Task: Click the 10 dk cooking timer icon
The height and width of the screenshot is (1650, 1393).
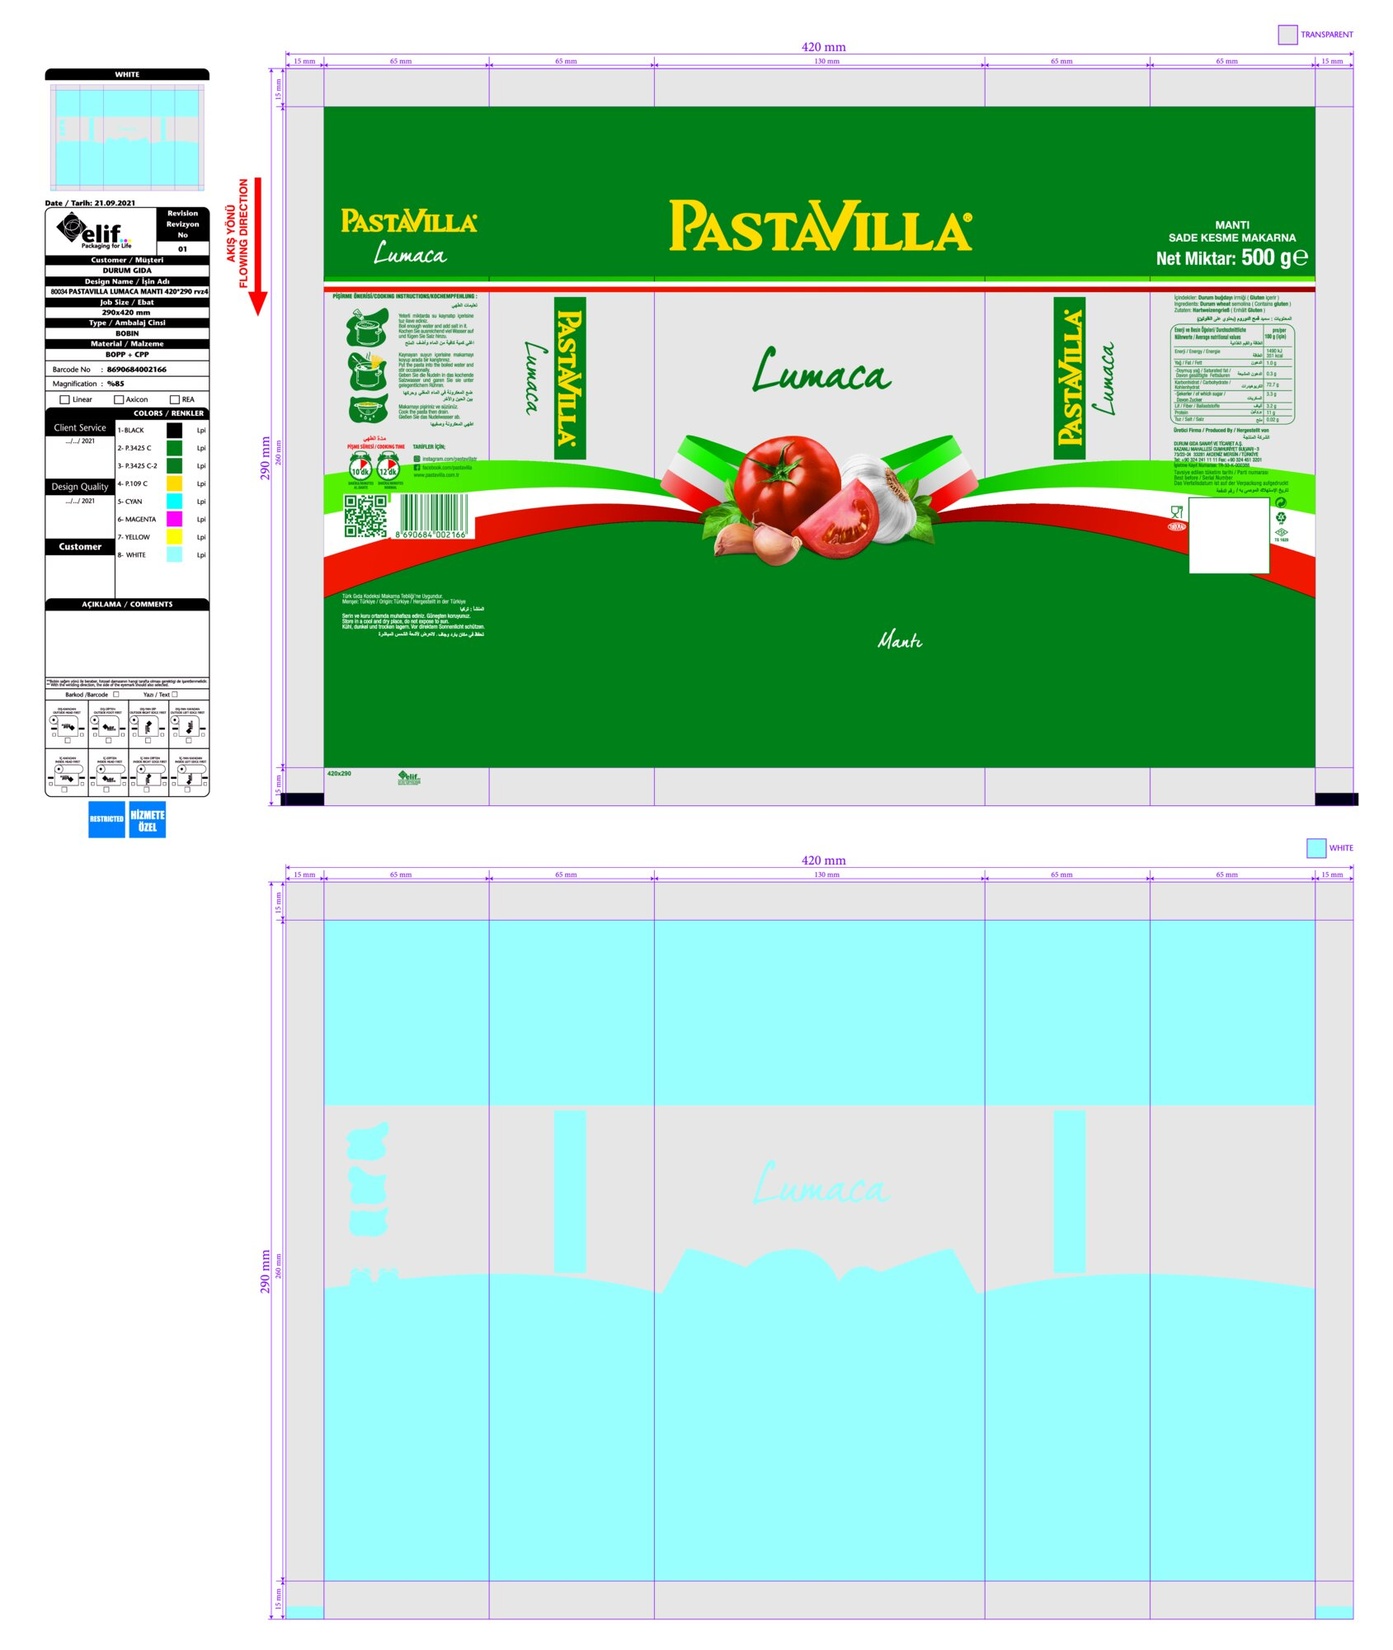Action: [360, 468]
